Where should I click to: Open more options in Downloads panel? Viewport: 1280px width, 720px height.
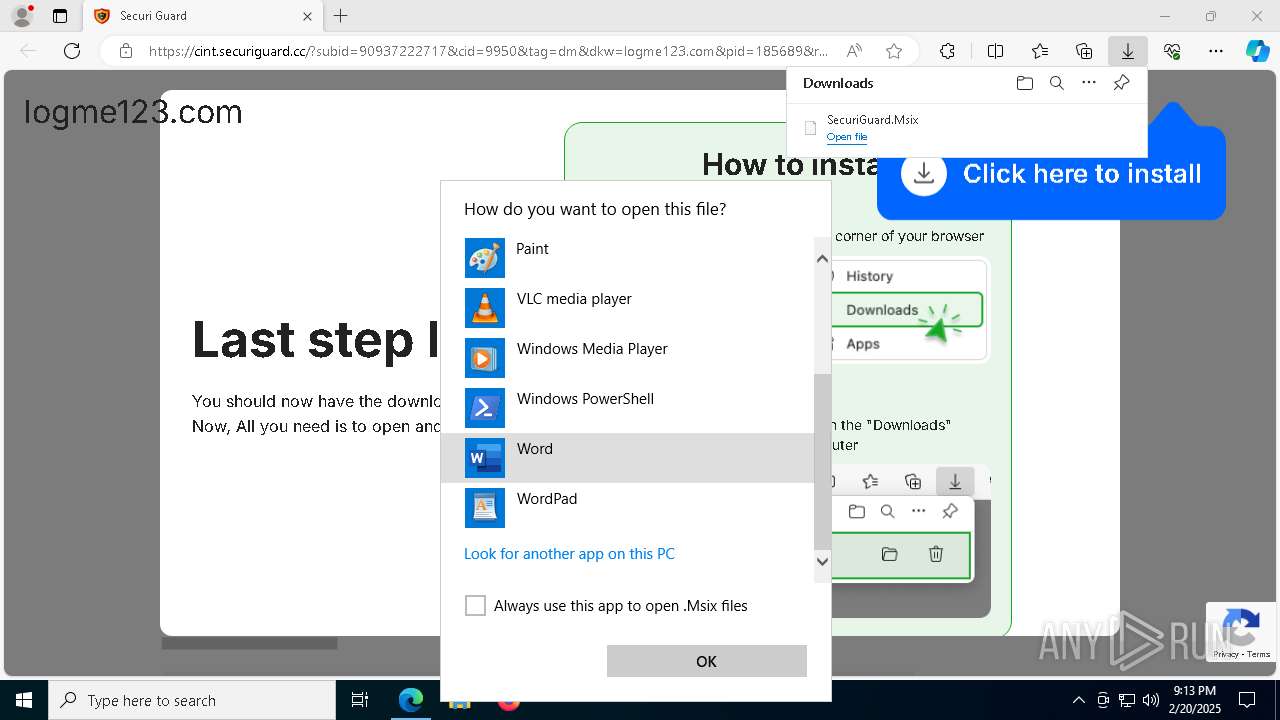[1089, 83]
